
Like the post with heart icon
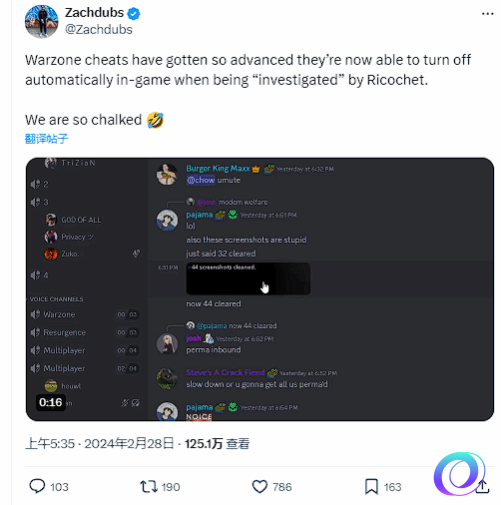(260, 487)
